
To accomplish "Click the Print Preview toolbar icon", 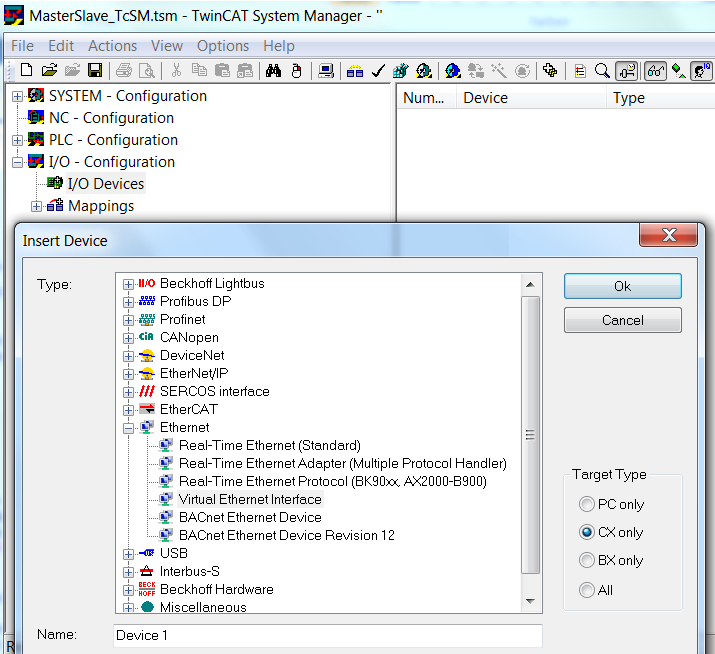I will point(147,71).
